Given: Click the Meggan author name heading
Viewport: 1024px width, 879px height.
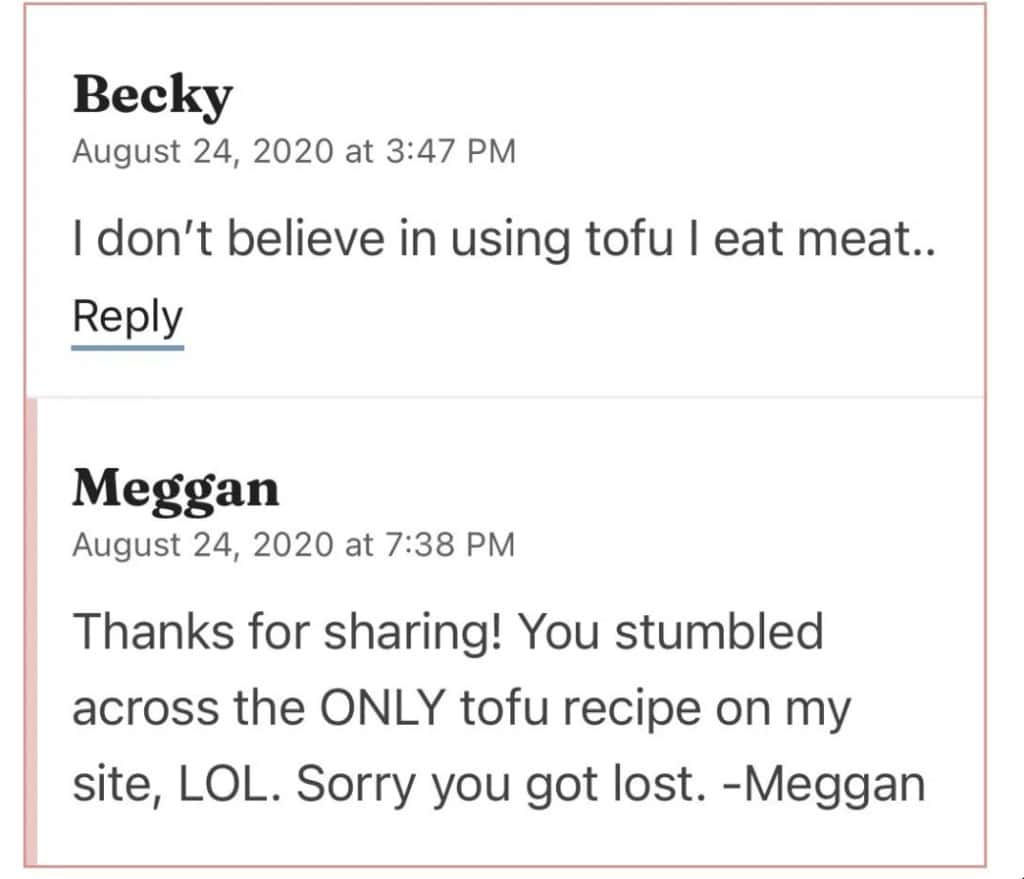Looking at the screenshot, I should pyautogui.click(x=175, y=489).
